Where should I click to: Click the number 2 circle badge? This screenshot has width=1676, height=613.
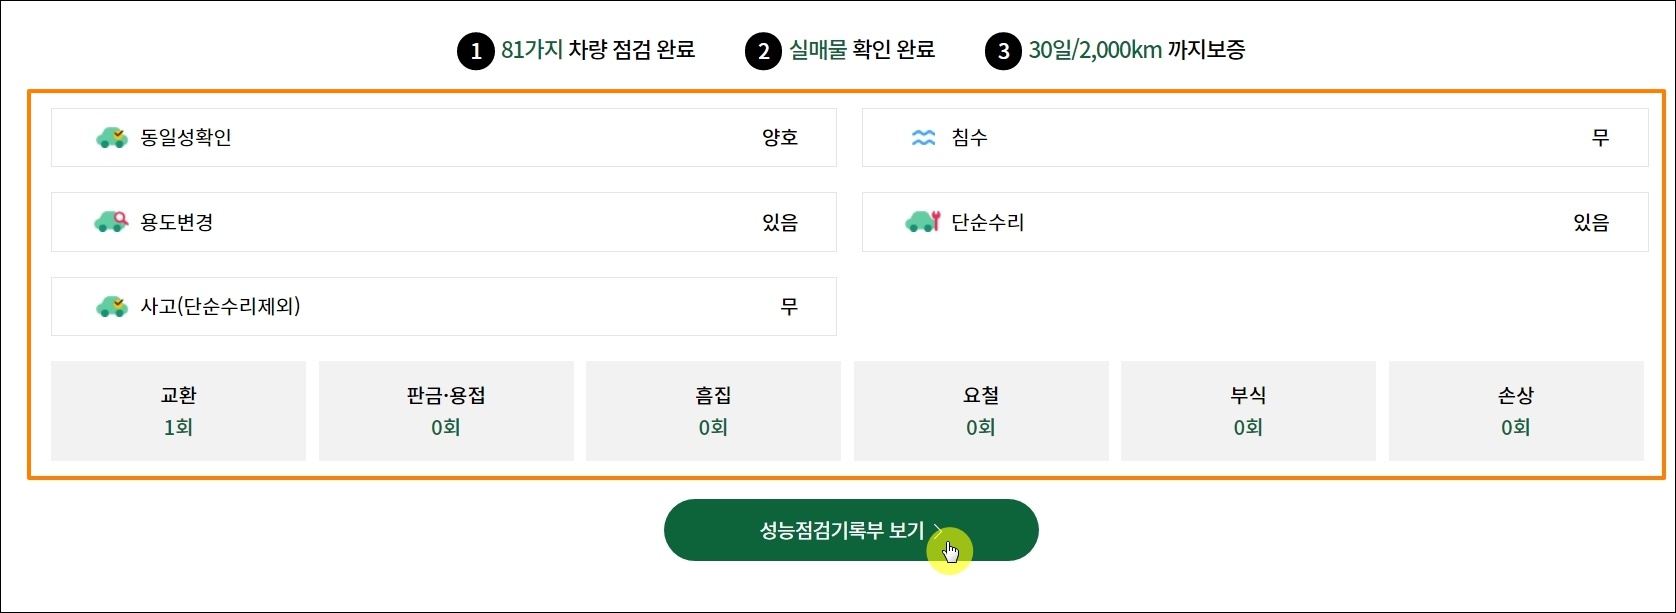764,51
